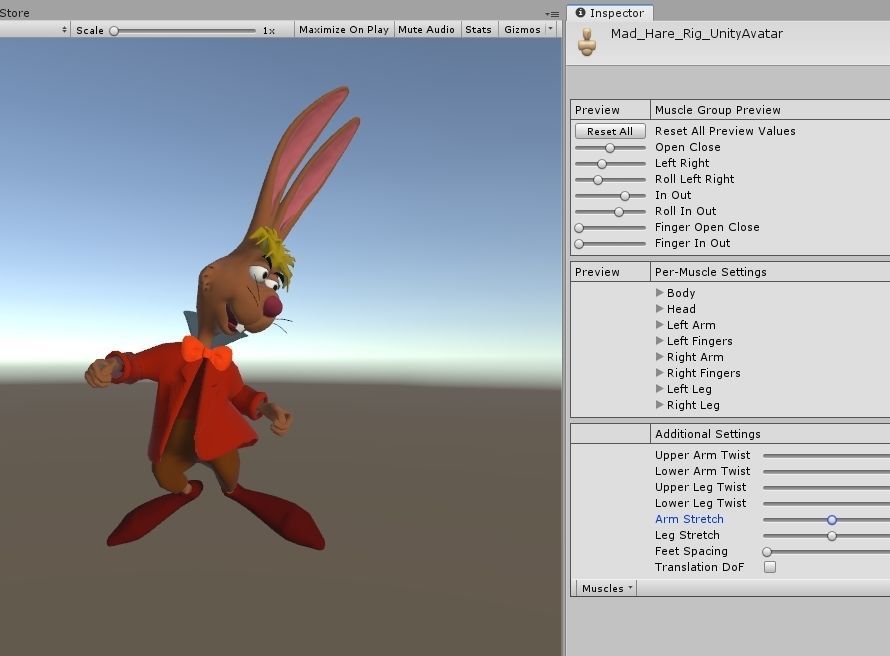Click the Roll Left Right slider handle

click(x=598, y=180)
